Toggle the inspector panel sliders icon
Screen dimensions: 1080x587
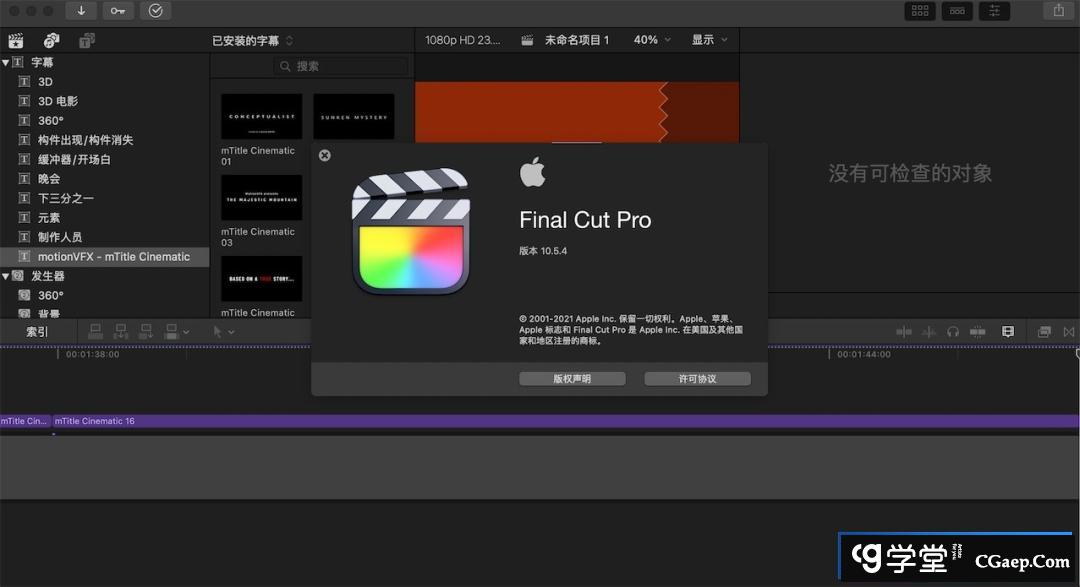994,11
